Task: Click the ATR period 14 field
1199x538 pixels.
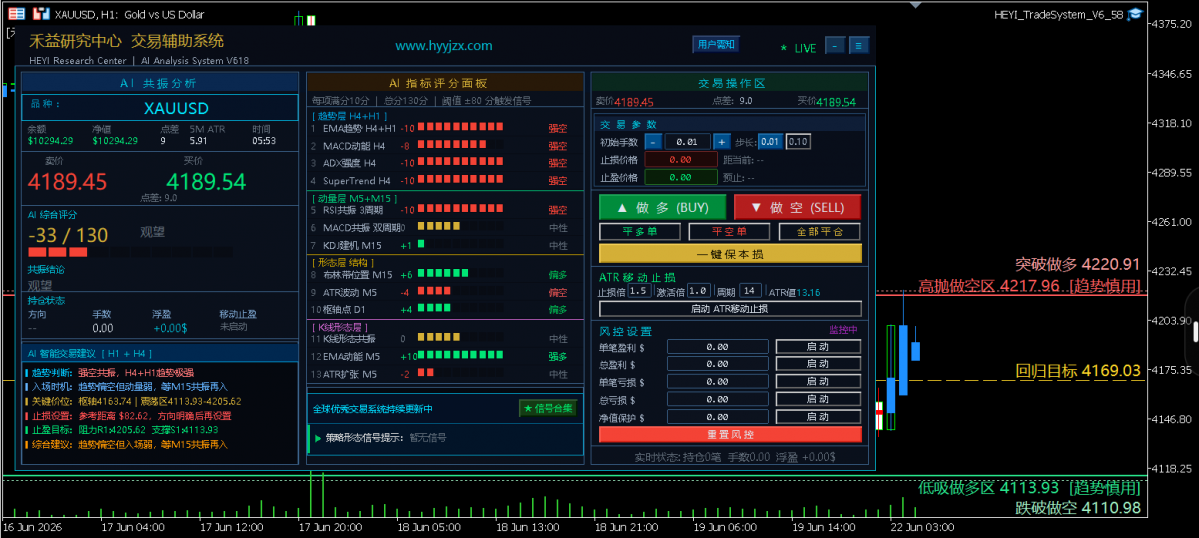Action: 751,291
